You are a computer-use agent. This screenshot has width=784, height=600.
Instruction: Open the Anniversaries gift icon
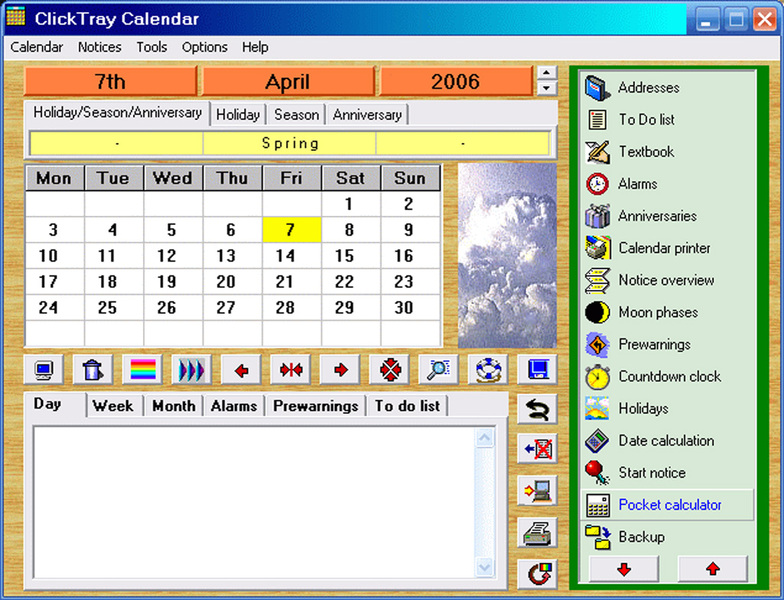pos(598,216)
